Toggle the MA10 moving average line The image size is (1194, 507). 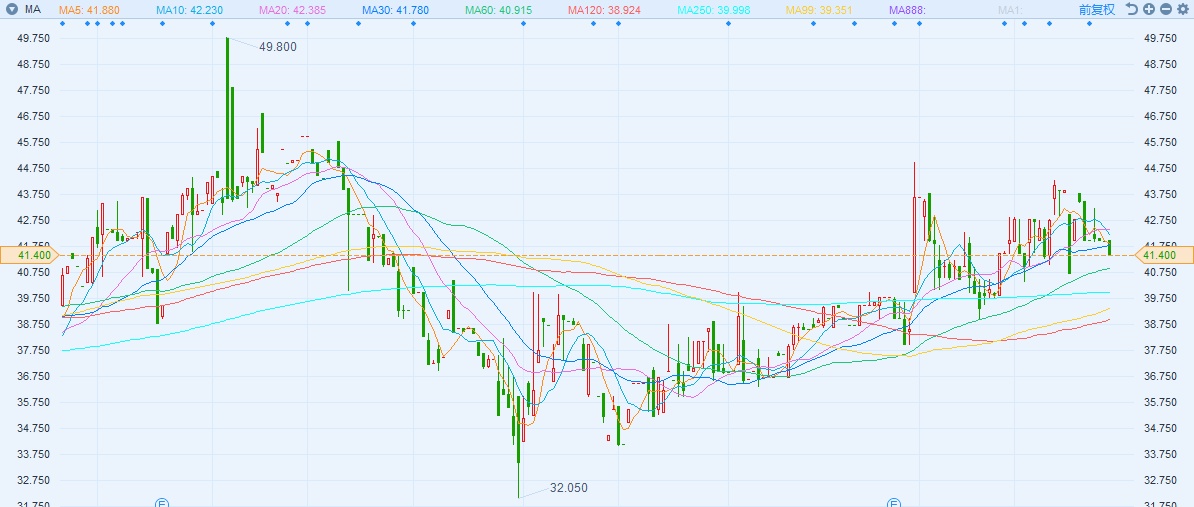[x=187, y=10]
